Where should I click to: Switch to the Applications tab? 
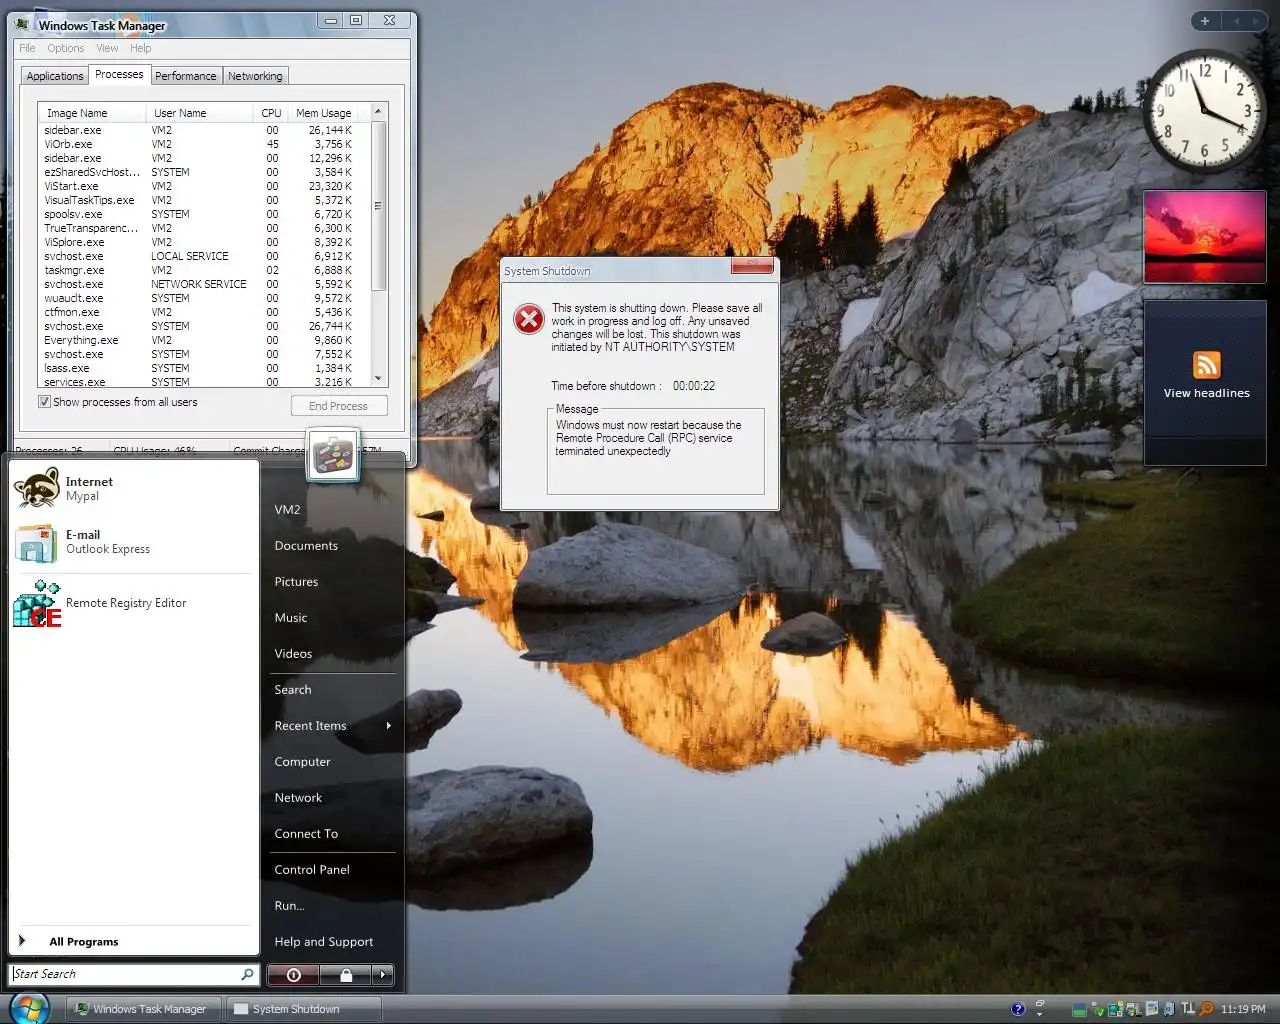point(55,76)
